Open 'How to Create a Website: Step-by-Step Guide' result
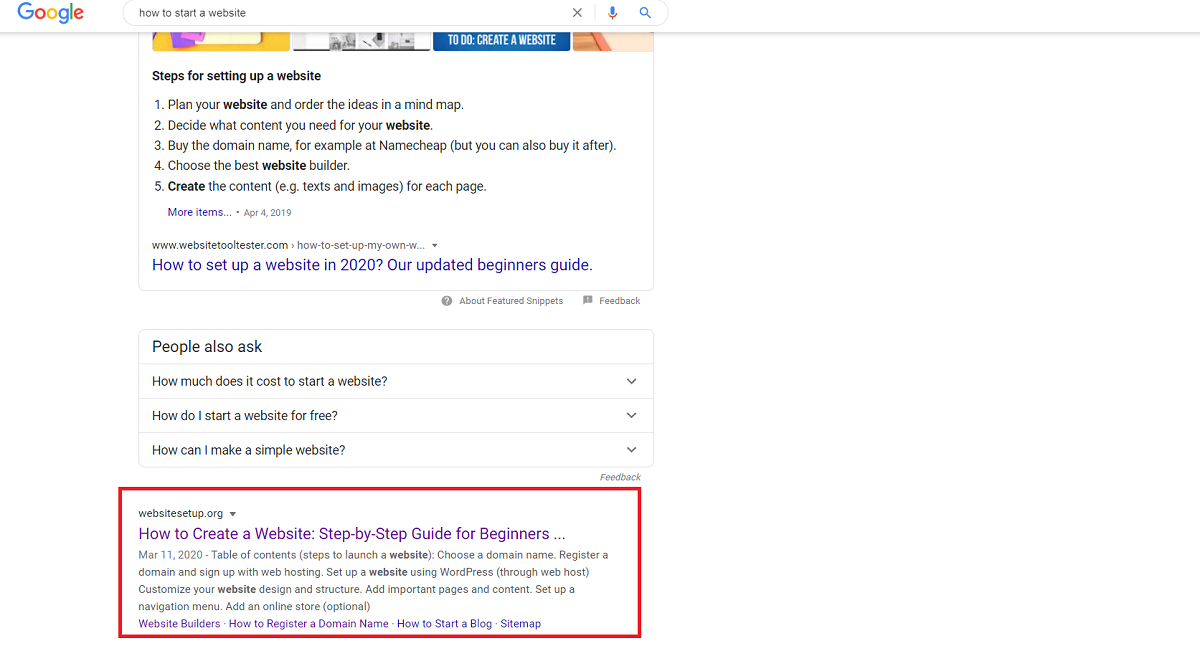This screenshot has height=646, width=1200. tap(352, 534)
